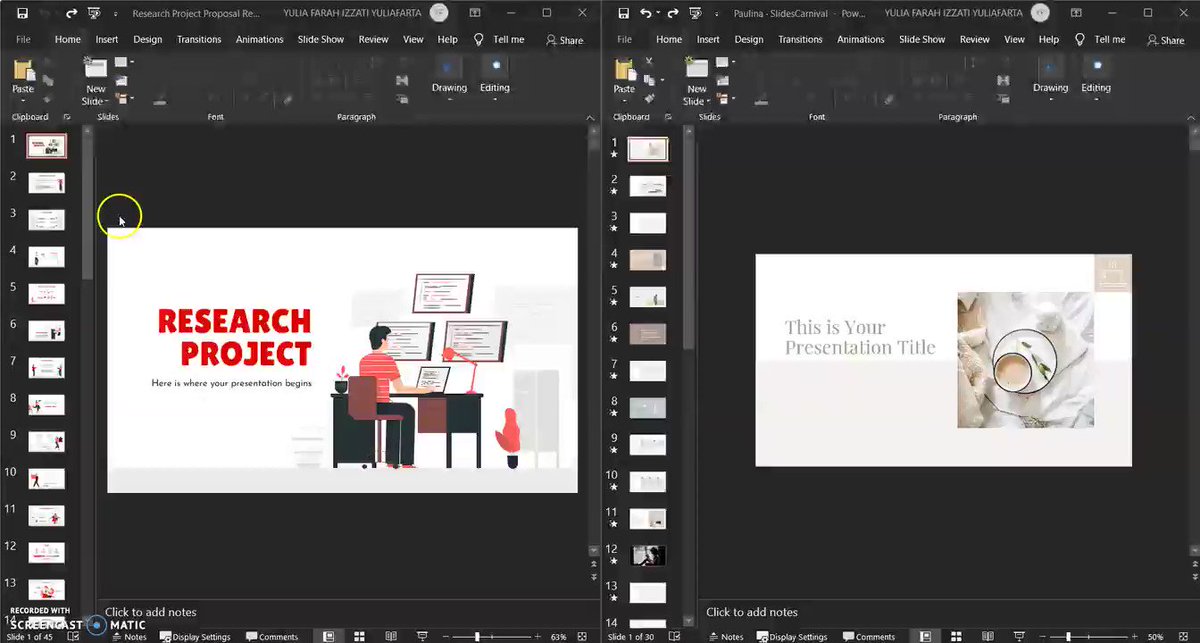Click Share button in left window
Viewport: 1200px width, 643px height.
(565, 40)
